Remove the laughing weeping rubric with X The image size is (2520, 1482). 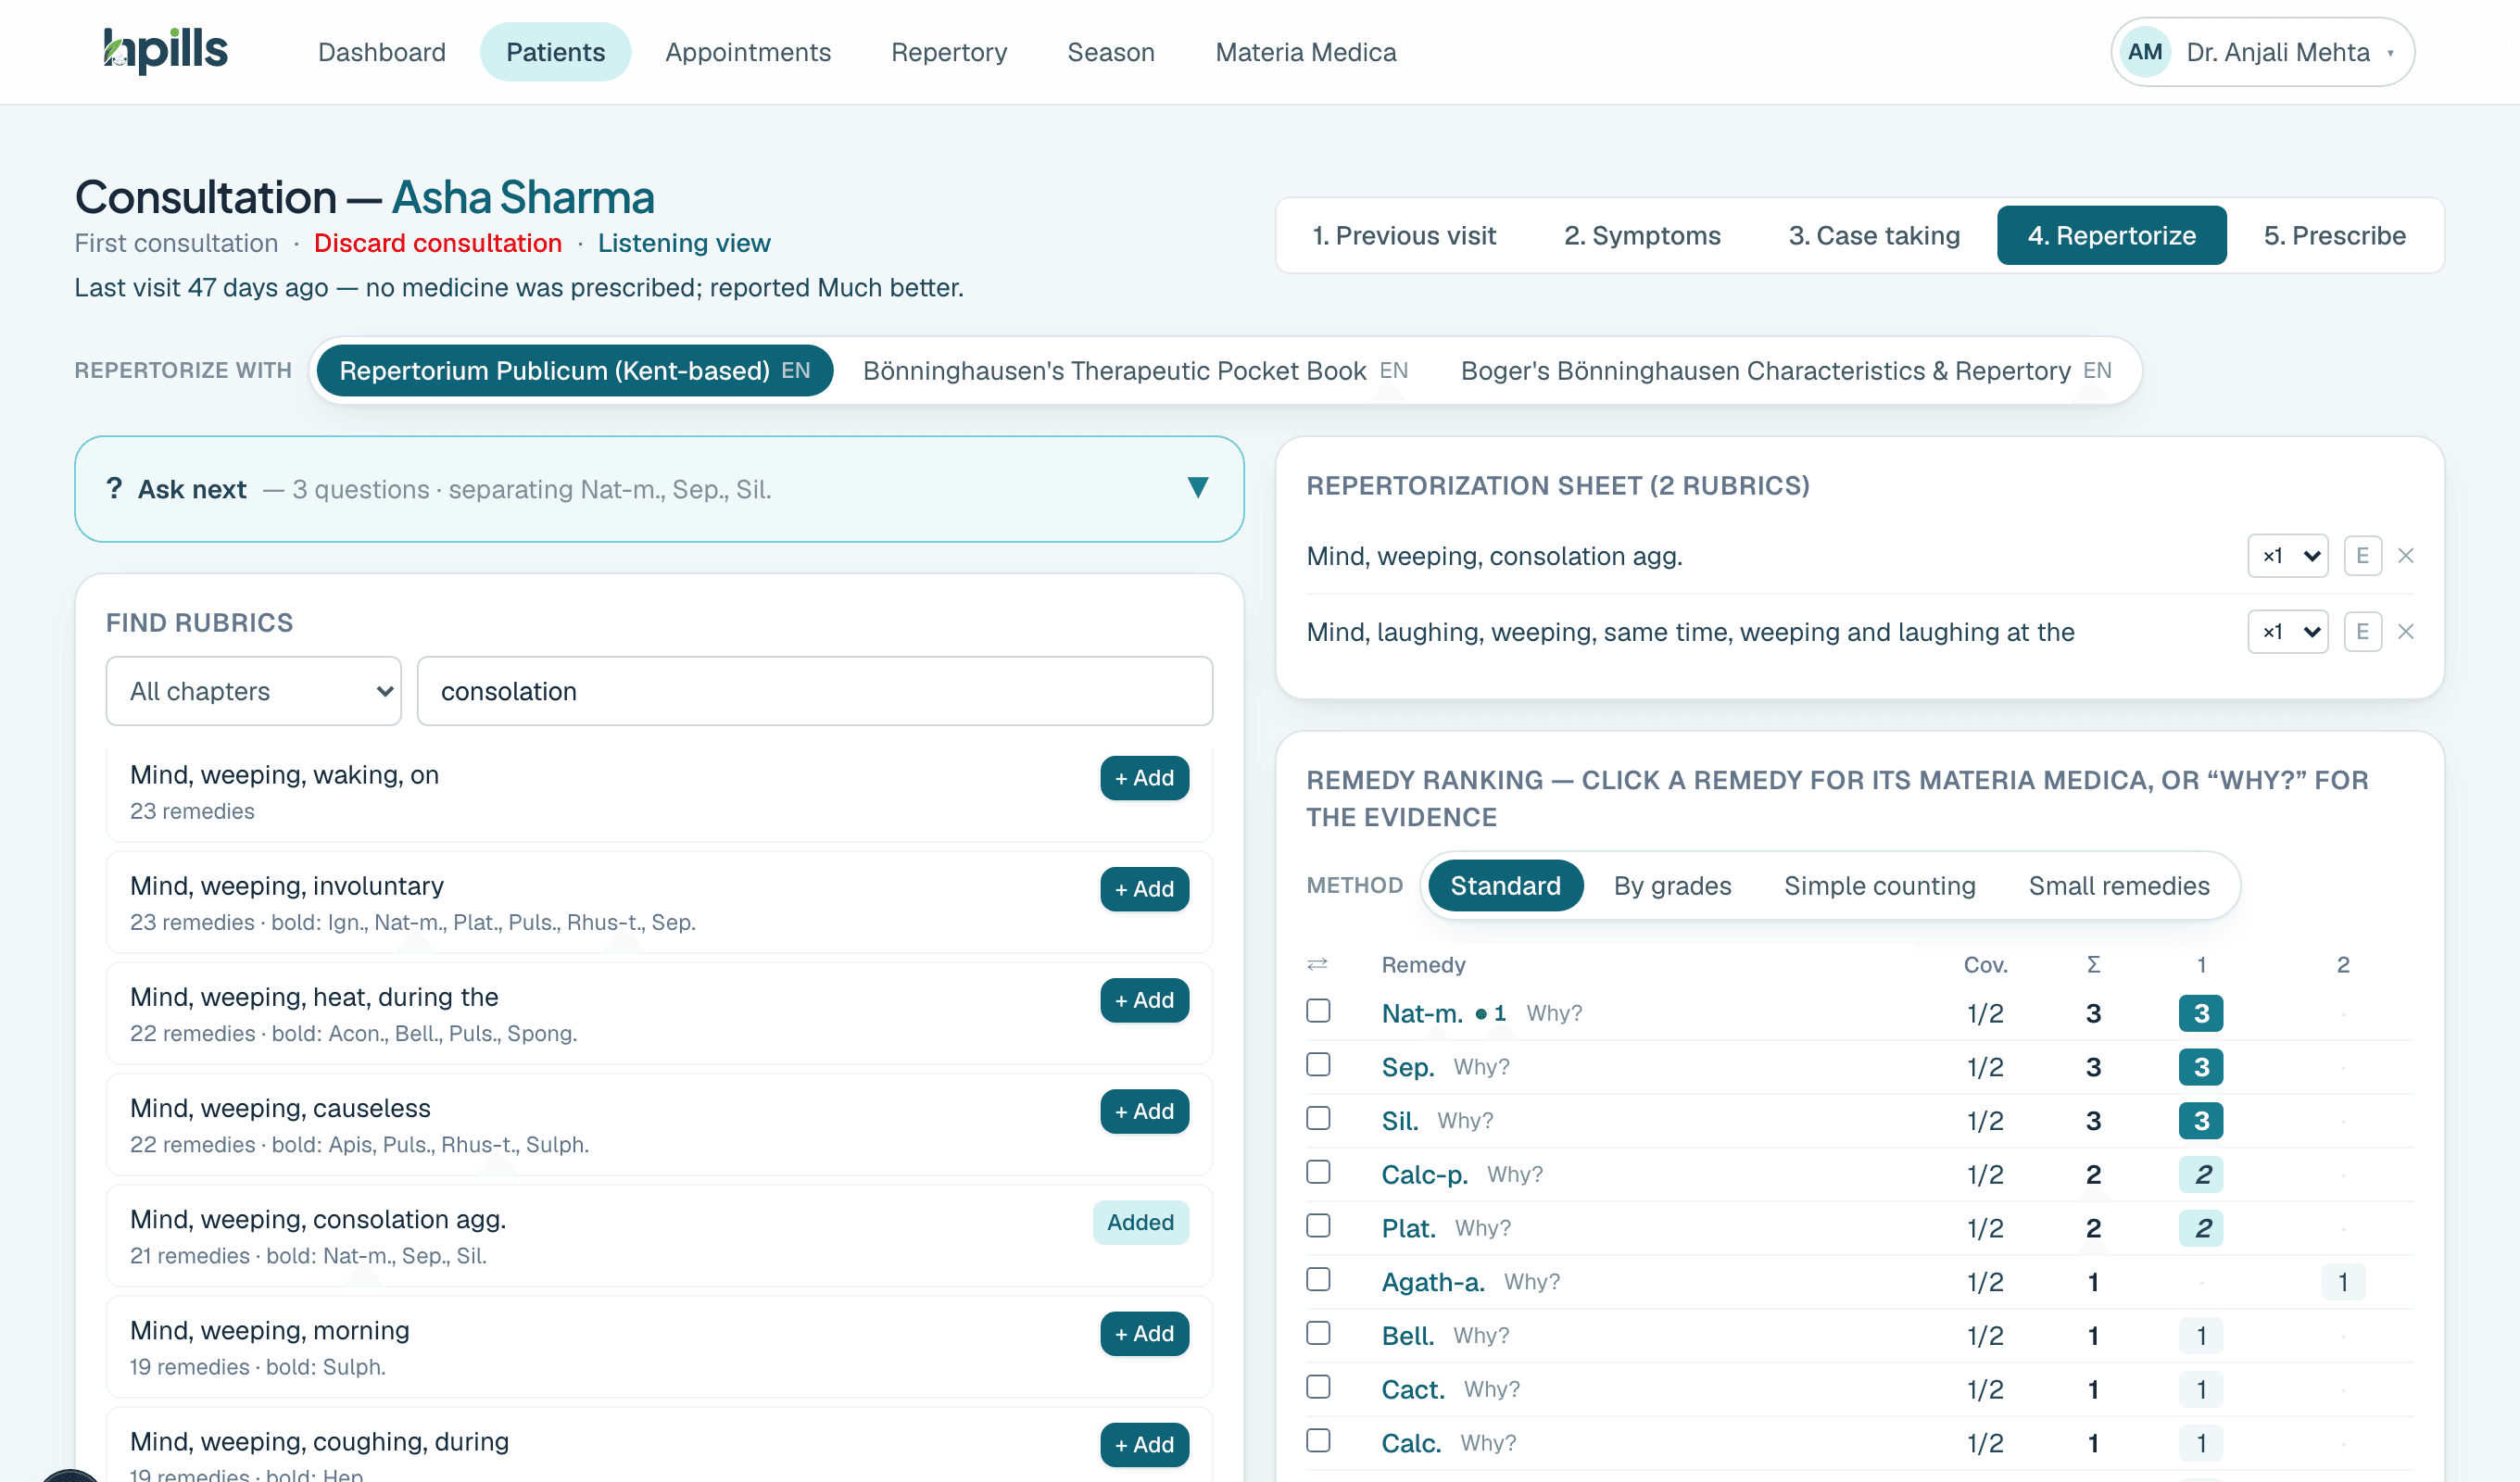(2406, 632)
